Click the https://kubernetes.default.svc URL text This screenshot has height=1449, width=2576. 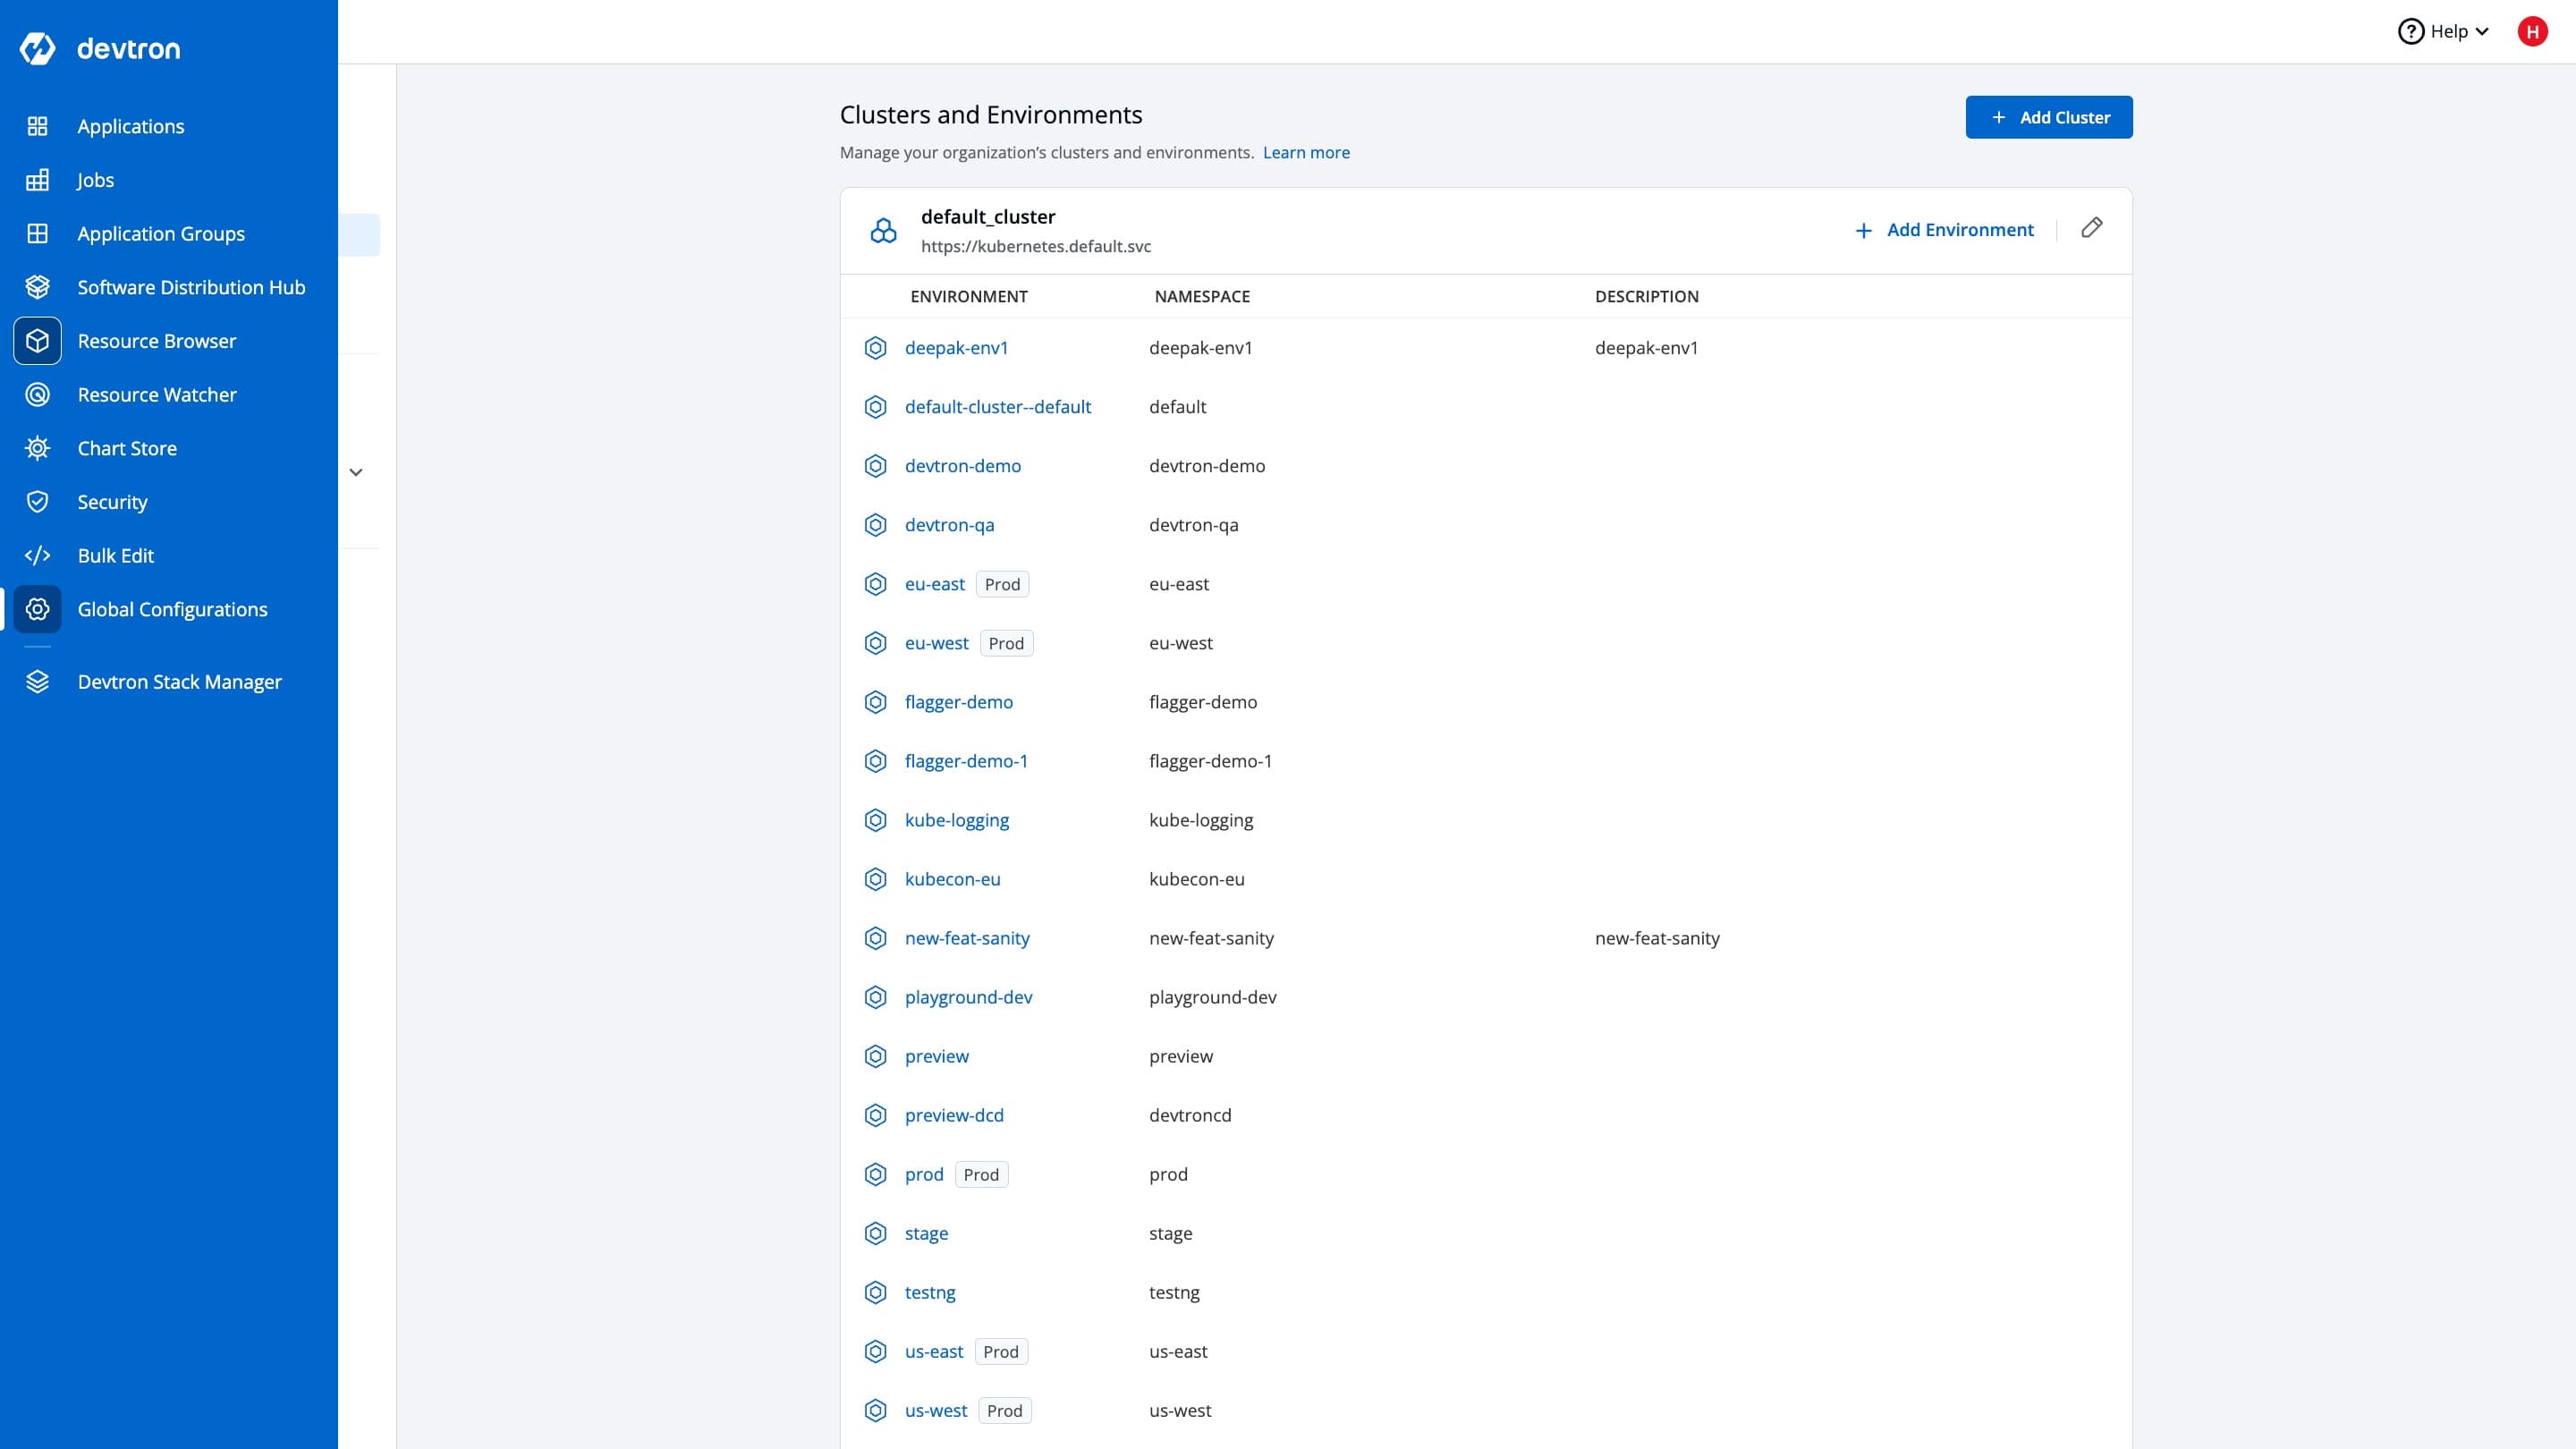tap(1035, 246)
